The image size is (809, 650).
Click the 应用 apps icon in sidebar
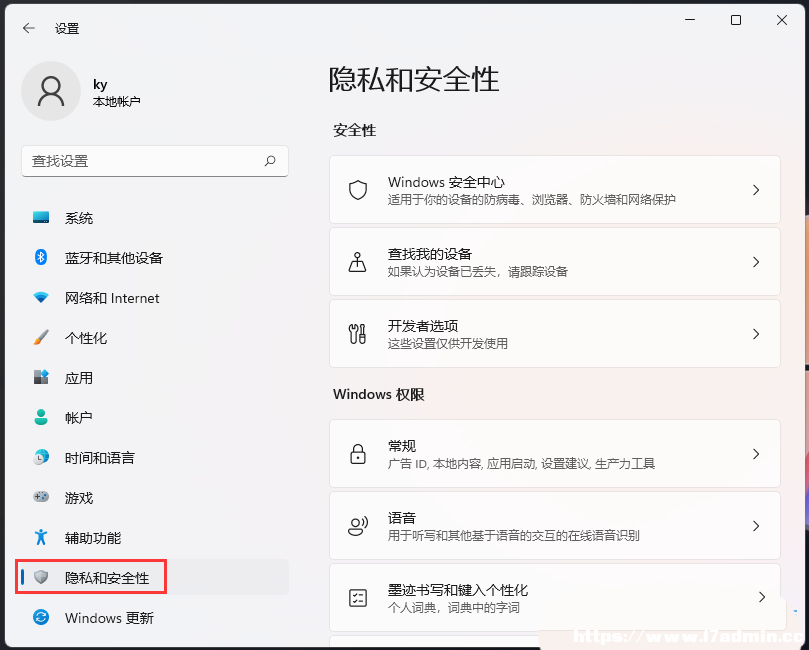pos(41,377)
